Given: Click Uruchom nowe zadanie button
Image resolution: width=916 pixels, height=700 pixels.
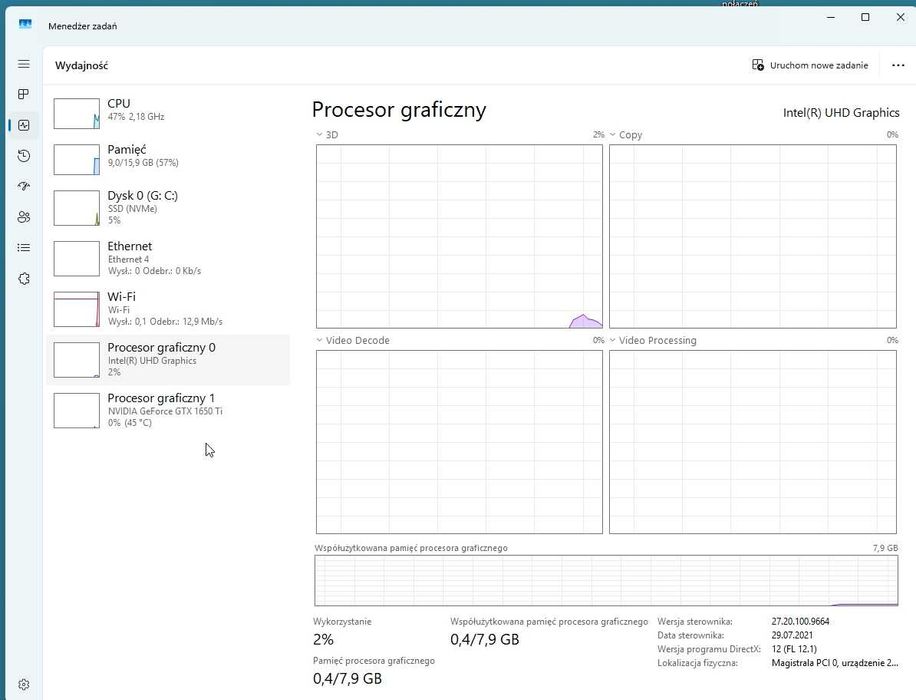Looking at the screenshot, I should [810, 65].
